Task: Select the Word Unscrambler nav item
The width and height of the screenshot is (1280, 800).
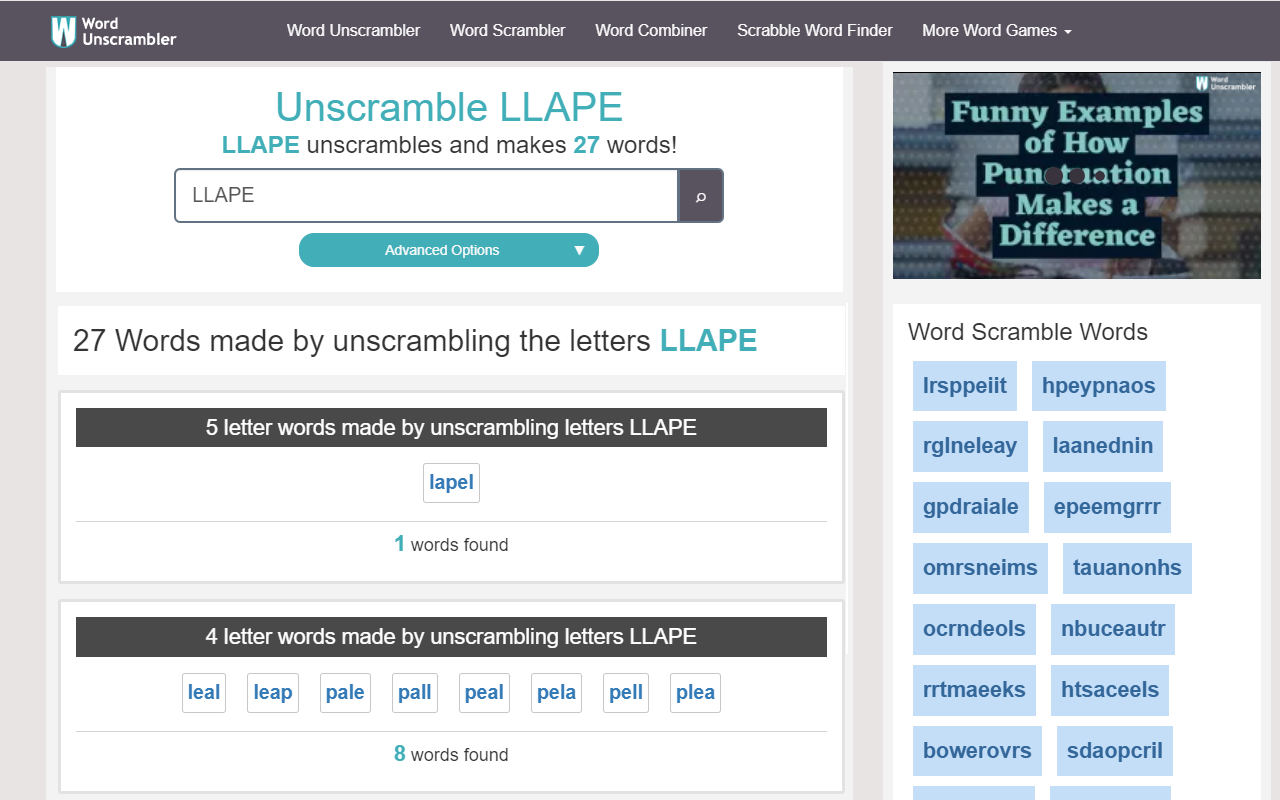Action: coord(353,30)
